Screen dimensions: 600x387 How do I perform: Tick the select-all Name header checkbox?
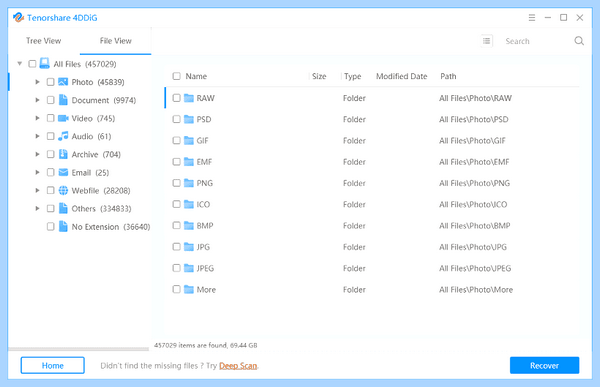point(176,76)
